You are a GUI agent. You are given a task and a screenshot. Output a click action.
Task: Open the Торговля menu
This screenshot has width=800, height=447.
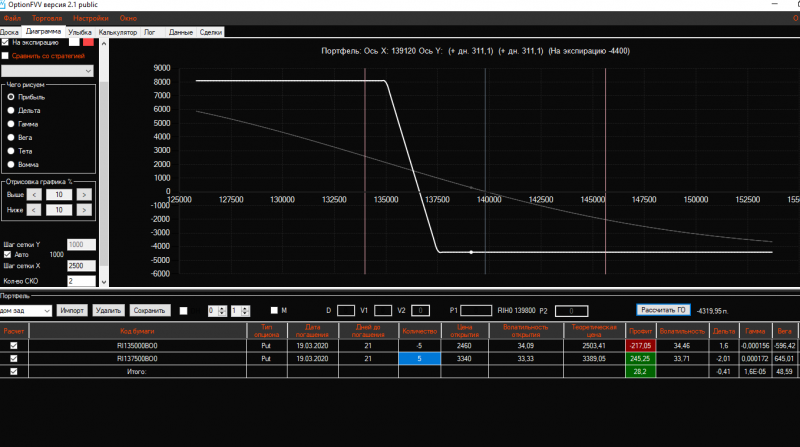tap(47, 18)
